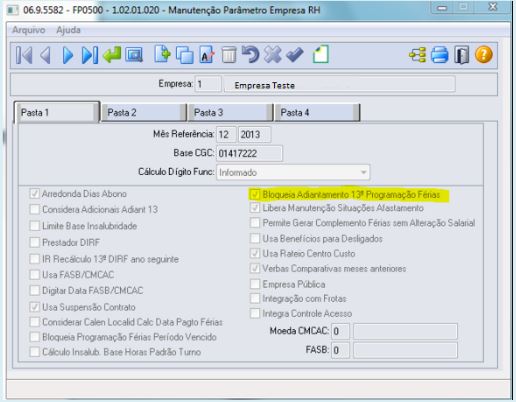Switch to Pasta 3 tab

coord(230,113)
